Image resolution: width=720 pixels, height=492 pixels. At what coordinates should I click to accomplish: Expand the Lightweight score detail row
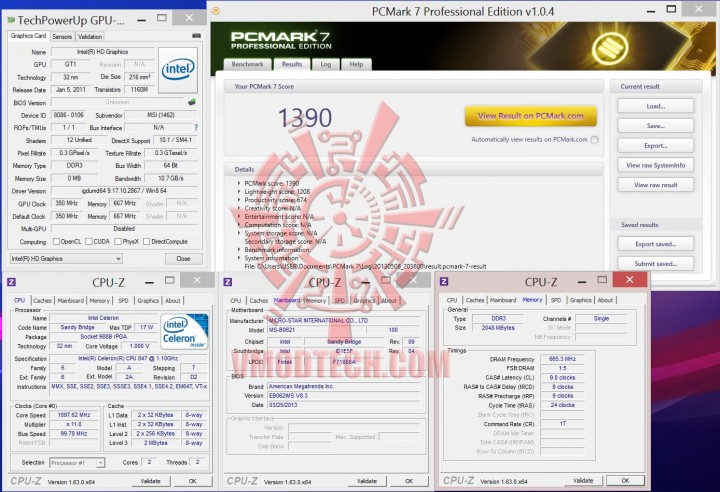pos(239,192)
